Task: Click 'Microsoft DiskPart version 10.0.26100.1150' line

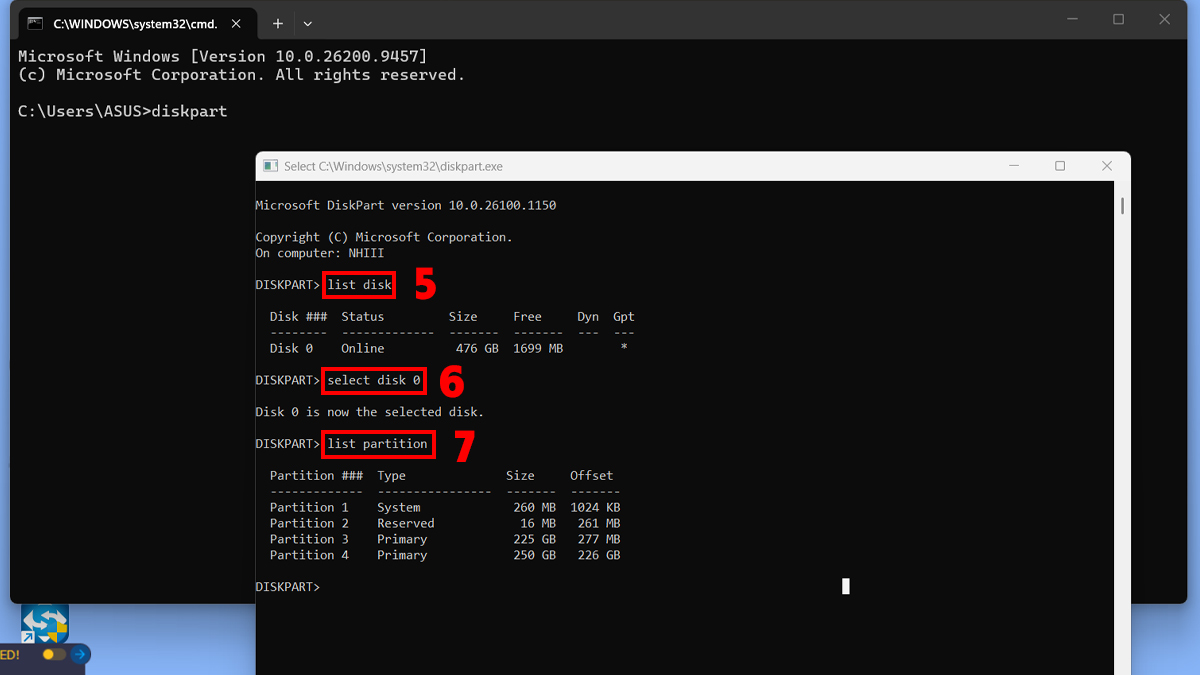Action: (x=406, y=205)
